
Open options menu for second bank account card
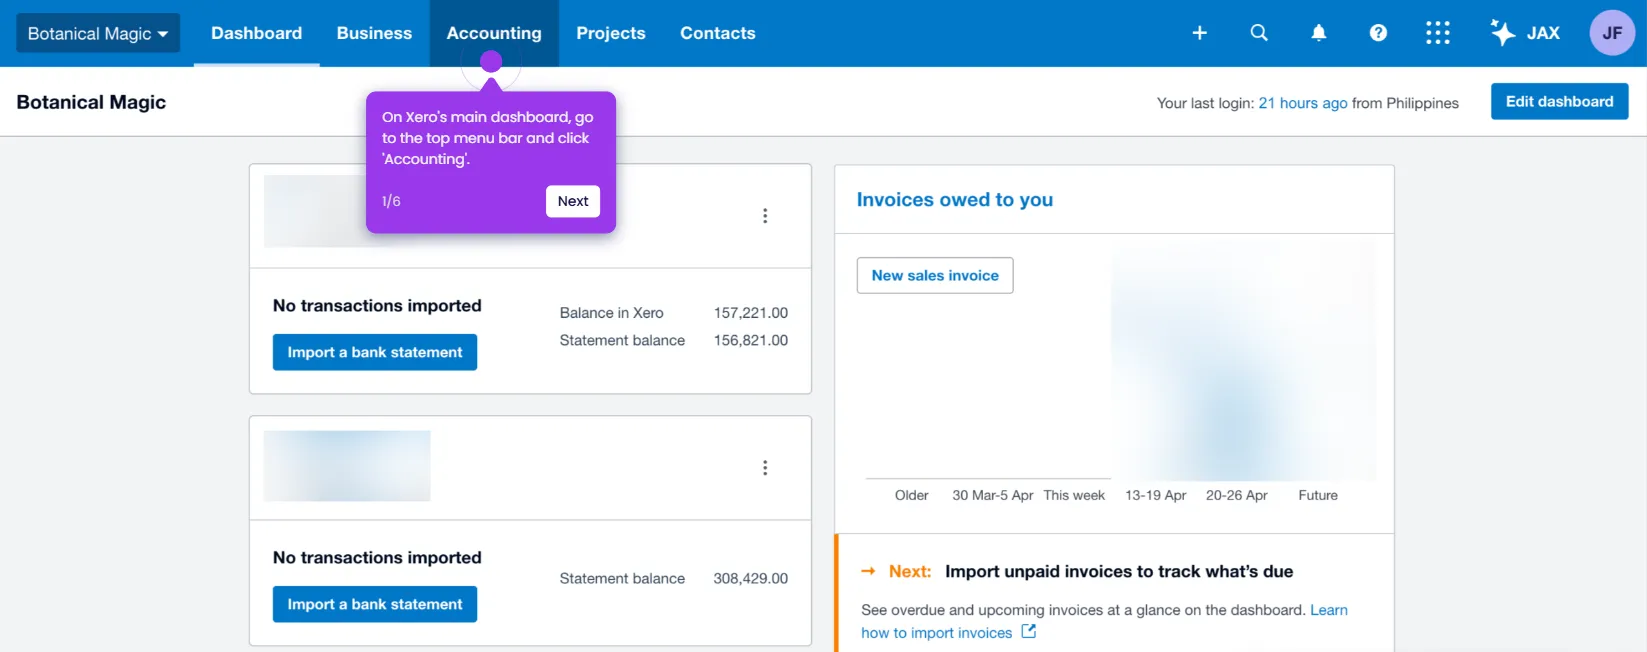coord(765,468)
